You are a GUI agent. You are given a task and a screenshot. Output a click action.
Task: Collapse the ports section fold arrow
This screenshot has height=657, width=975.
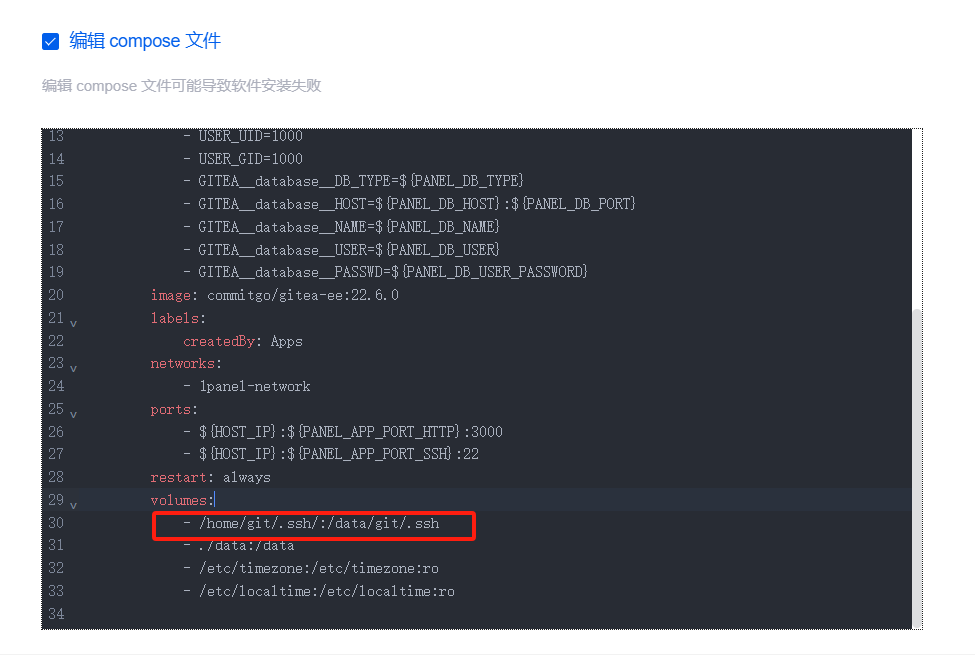click(x=72, y=415)
